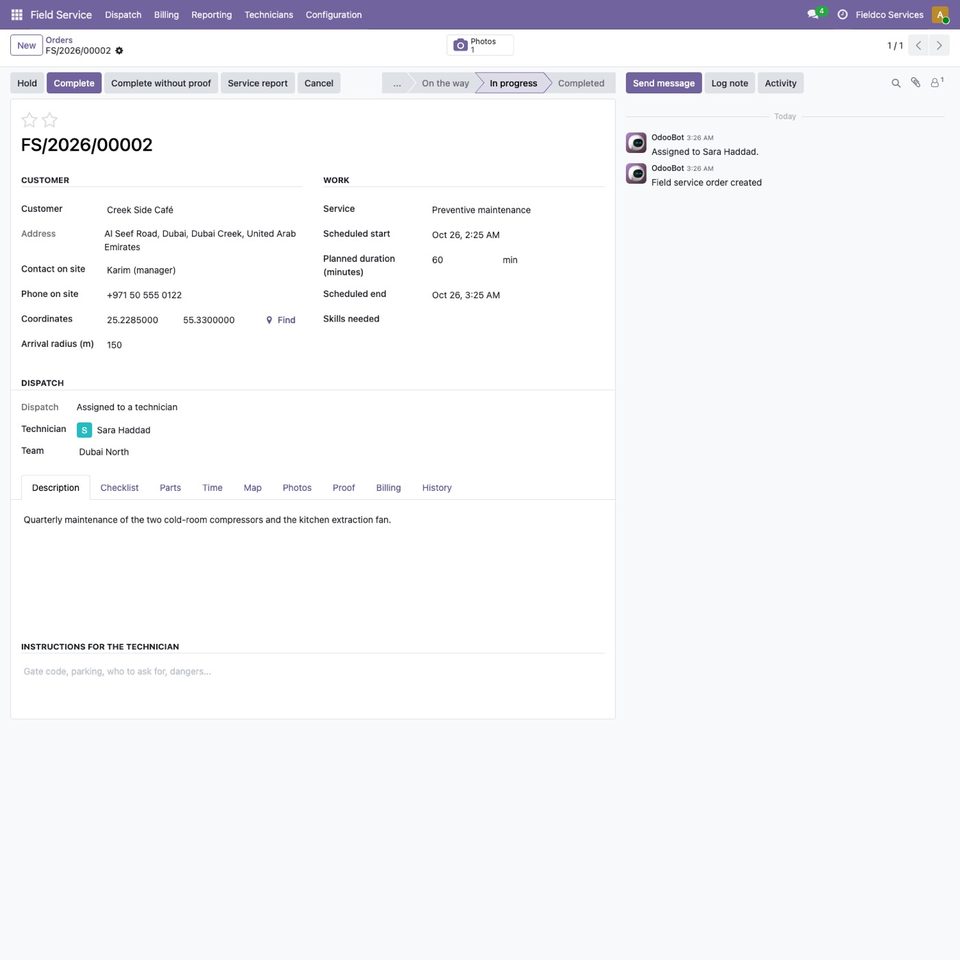Image resolution: width=960 pixels, height=960 pixels.
Task: Switch to the Parts tab
Action: click(x=170, y=488)
